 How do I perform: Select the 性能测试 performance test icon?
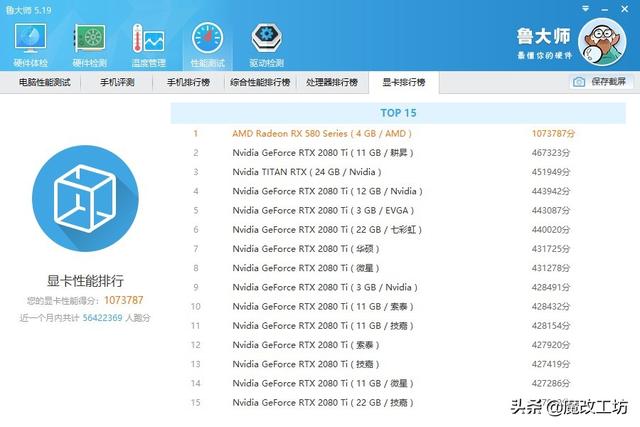click(207, 44)
